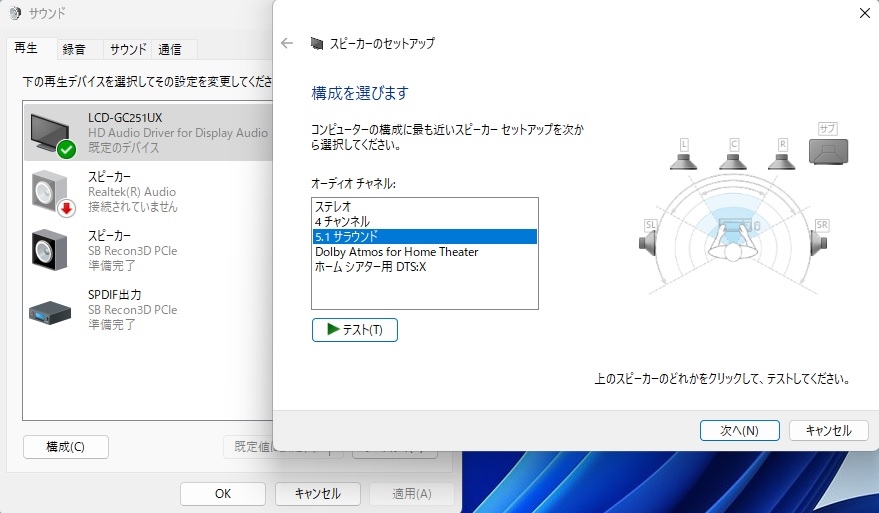879x513 pixels.
Task: Click the Realtek(R) Audio speaker icon
Action: pyautogui.click(x=51, y=192)
